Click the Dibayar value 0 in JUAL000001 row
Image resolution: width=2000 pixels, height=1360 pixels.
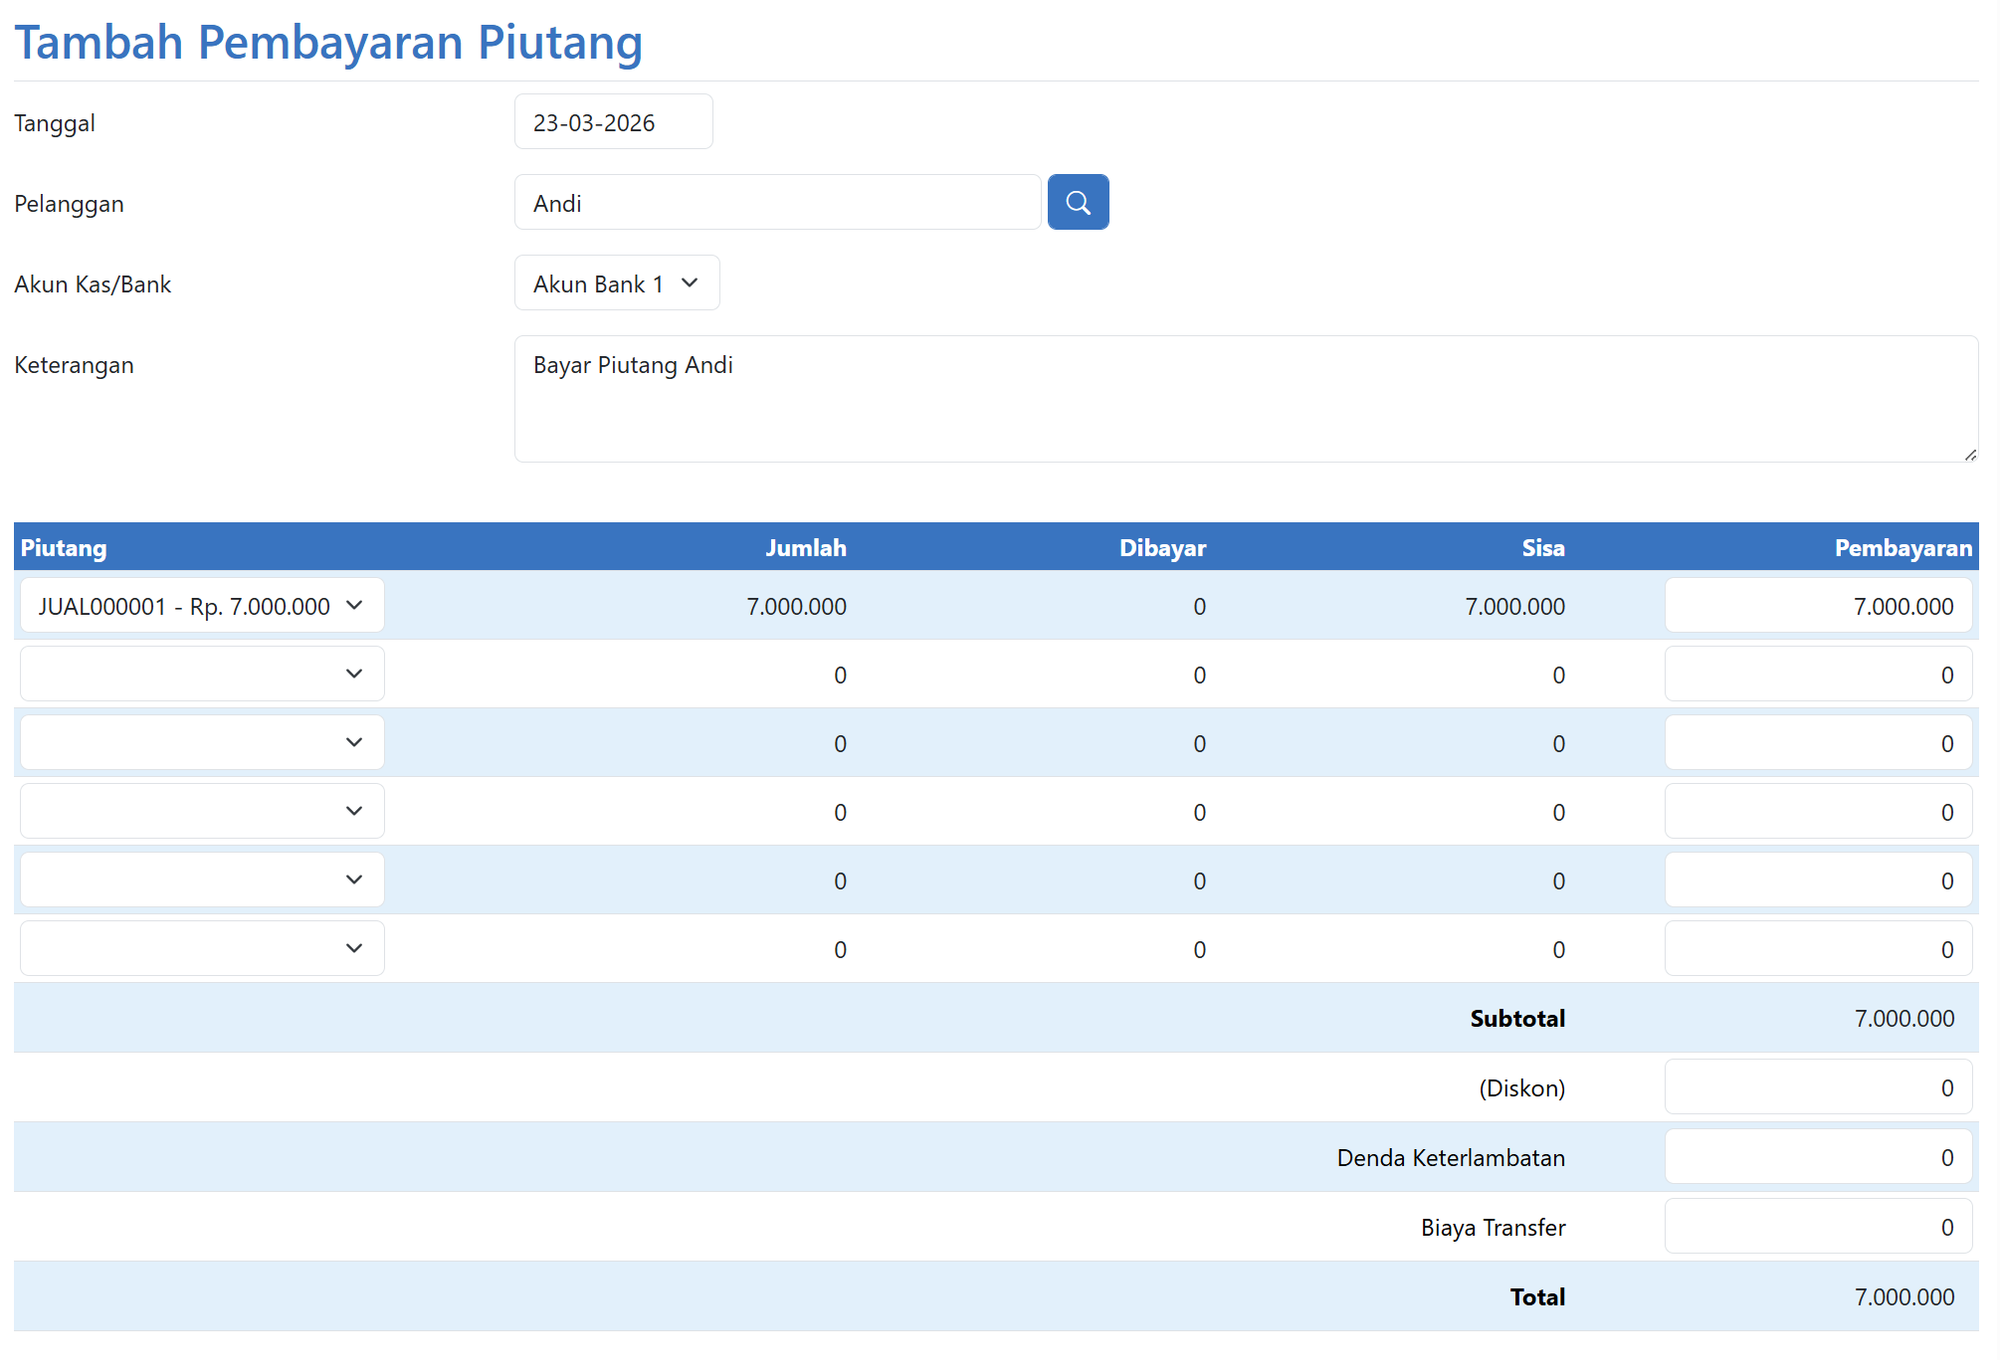(1199, 606)
